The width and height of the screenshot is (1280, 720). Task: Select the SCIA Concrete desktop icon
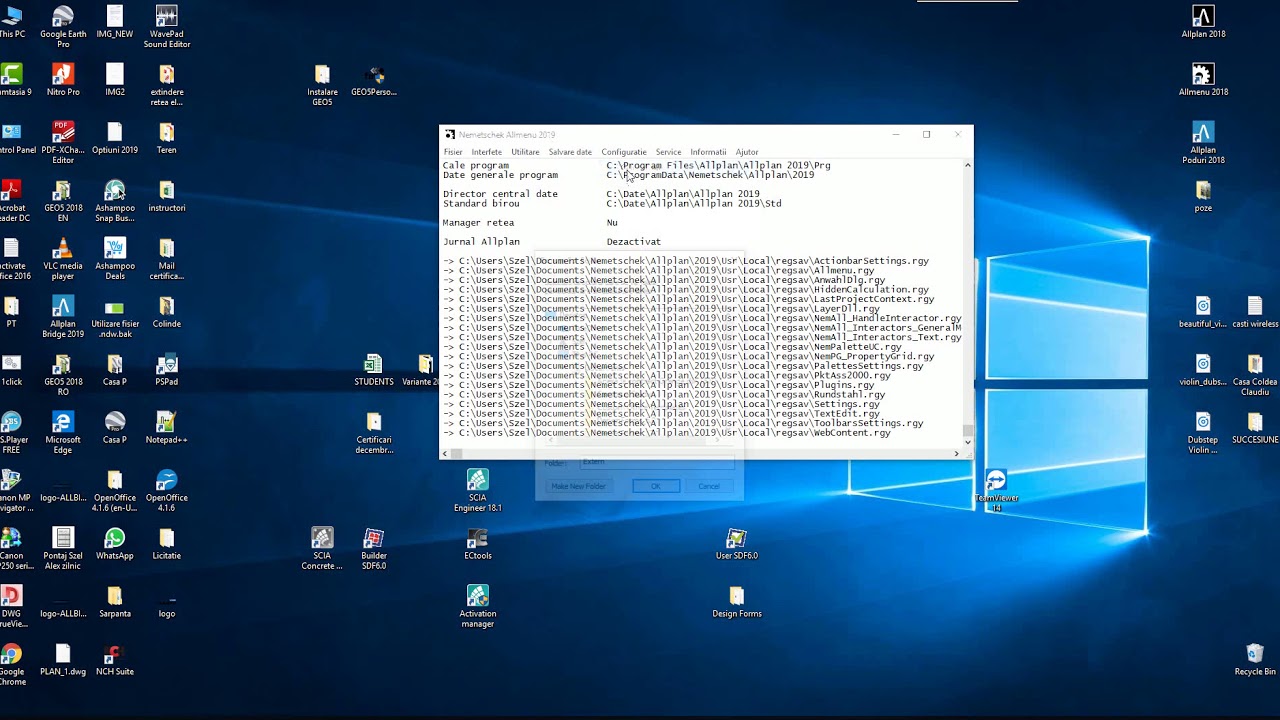coord(322,549)
